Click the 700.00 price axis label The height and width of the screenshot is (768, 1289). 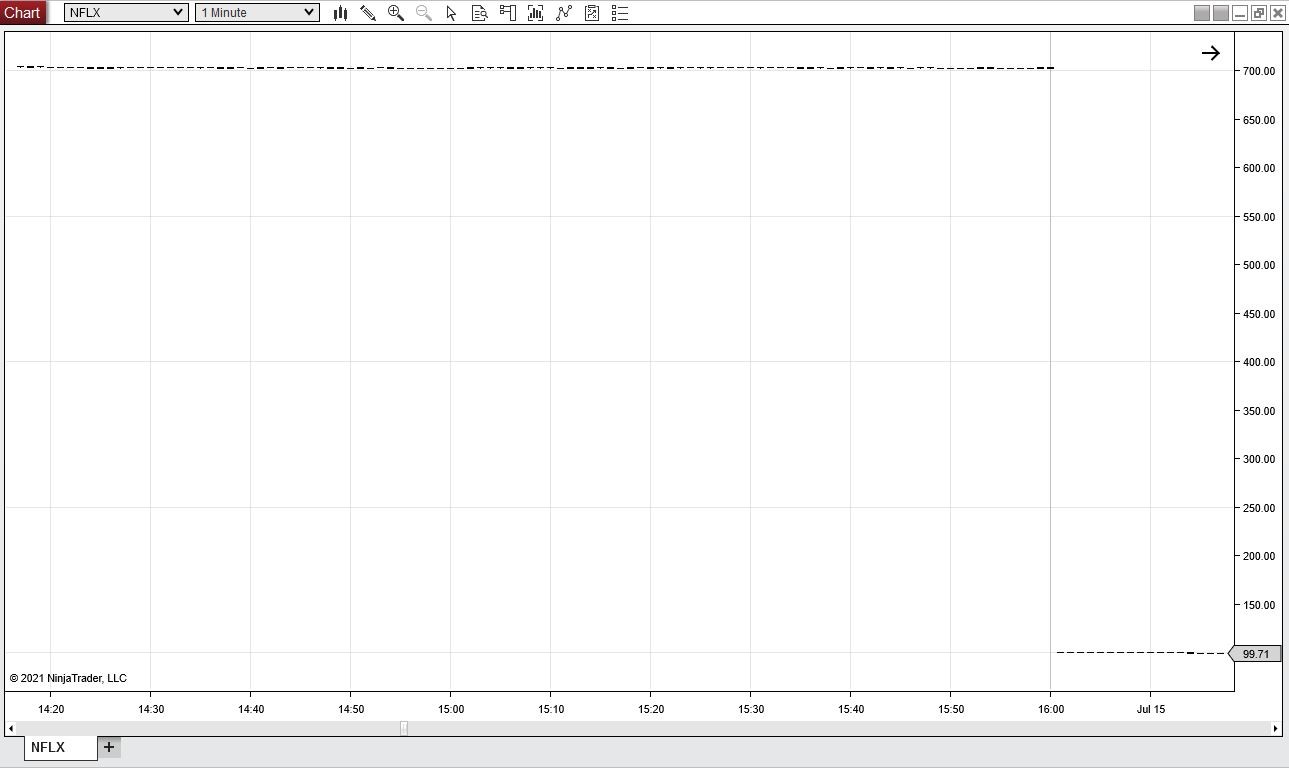tap(1259, 72)
